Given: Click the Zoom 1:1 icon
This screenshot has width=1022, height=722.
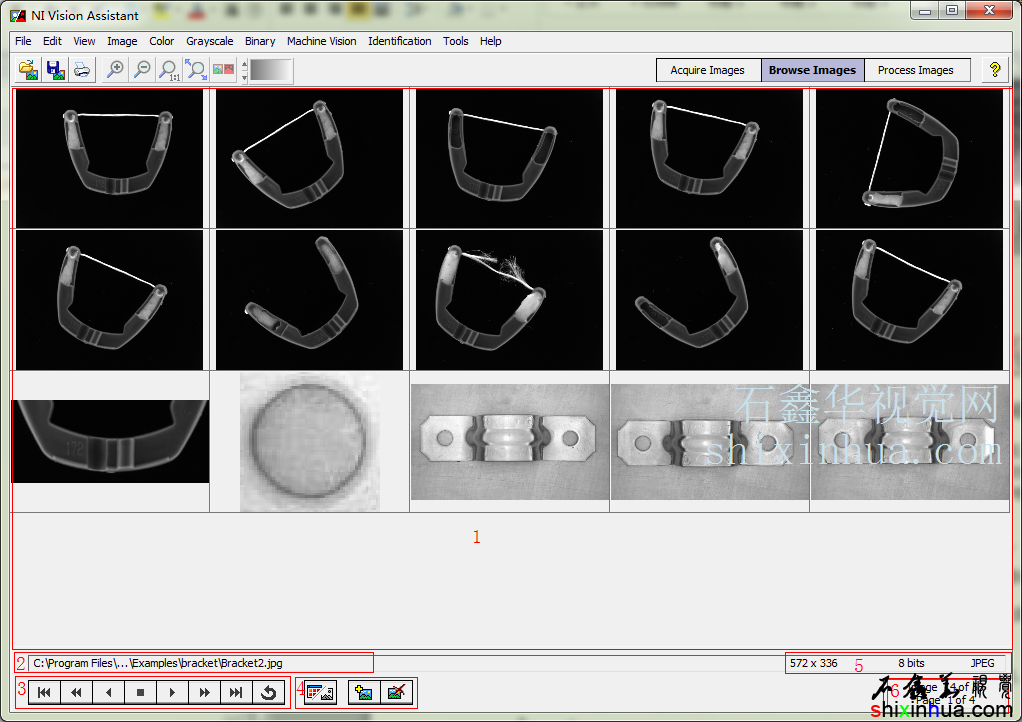Looking at the screenshot, I should pos(170,70).
